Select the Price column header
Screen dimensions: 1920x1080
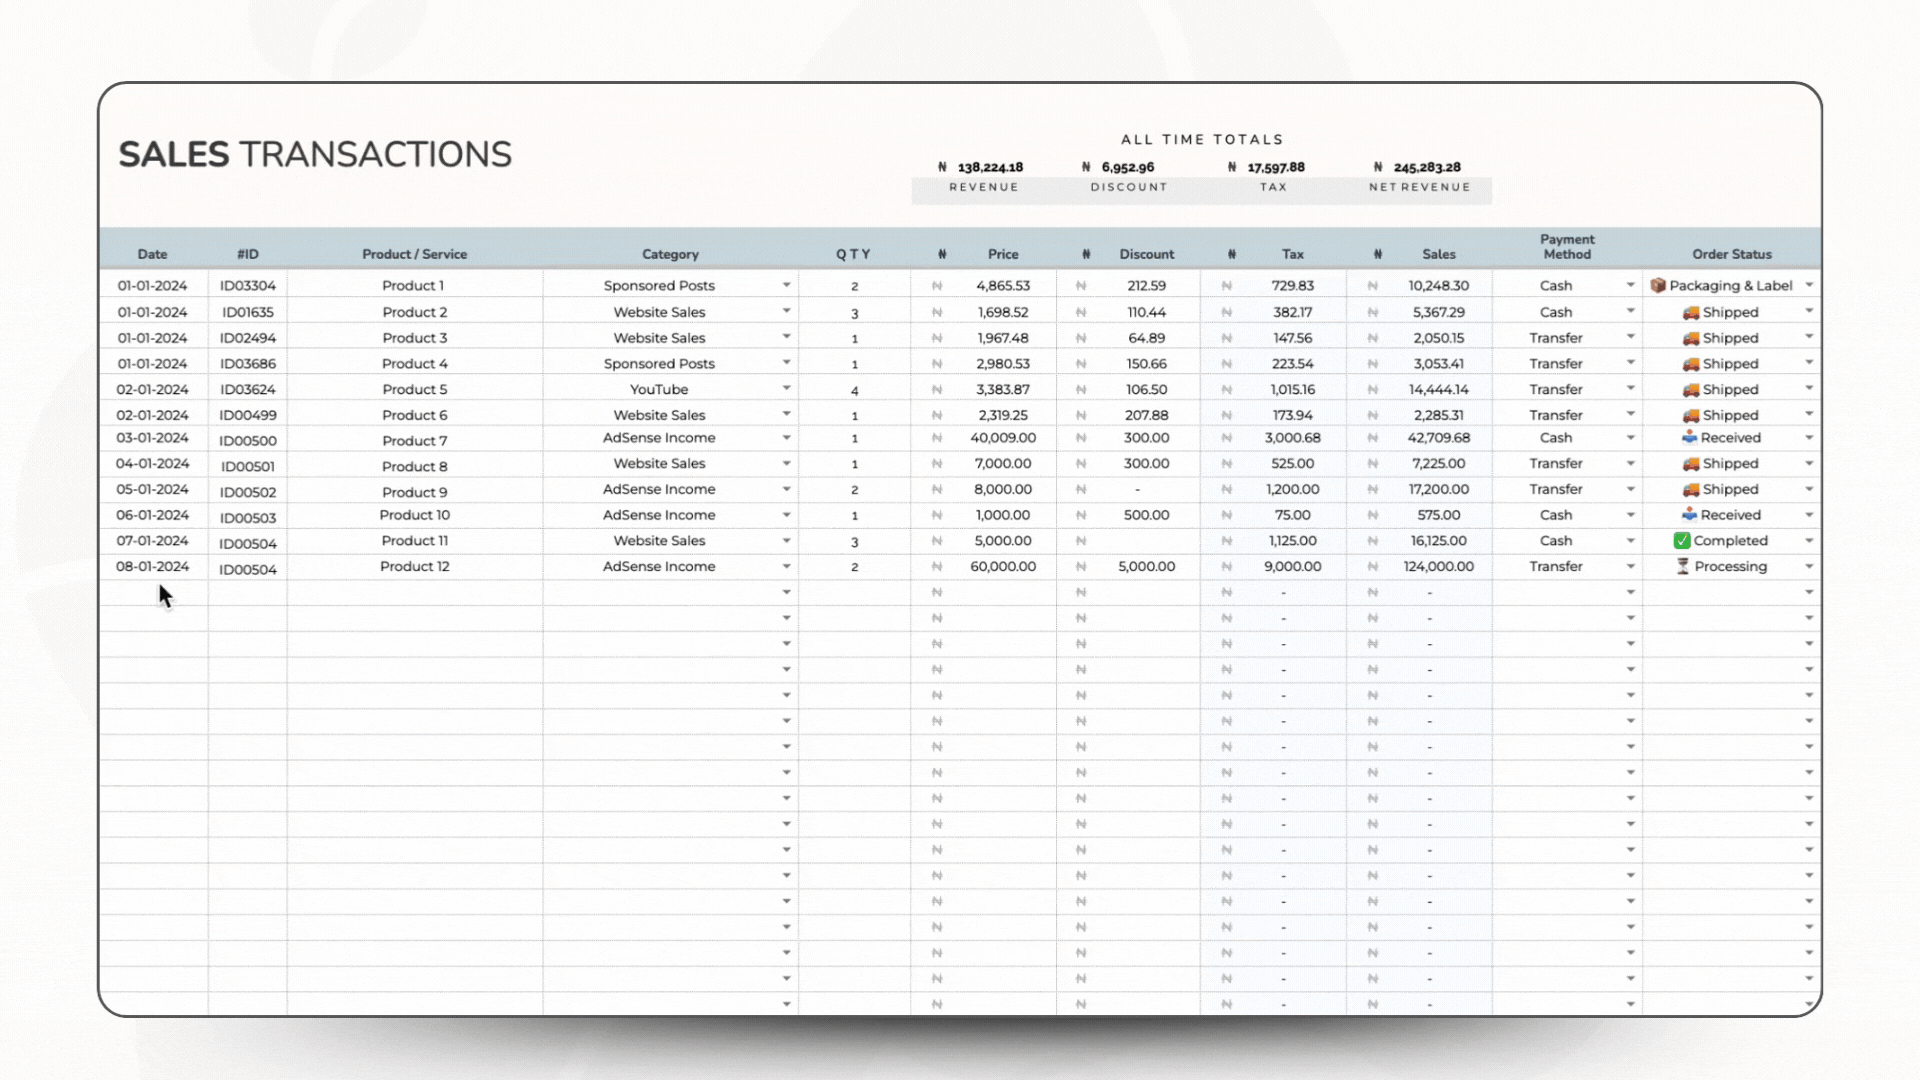(x=1003, y=255)
